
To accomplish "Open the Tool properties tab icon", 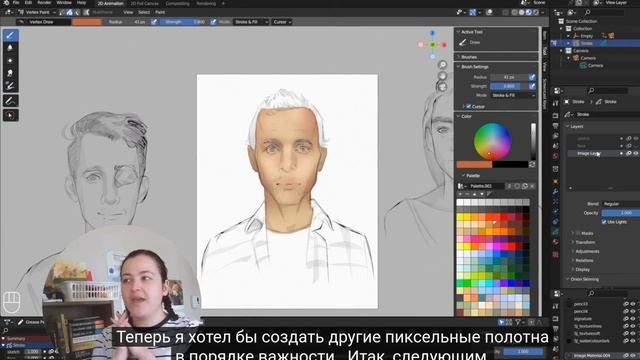I will [556, 104].
